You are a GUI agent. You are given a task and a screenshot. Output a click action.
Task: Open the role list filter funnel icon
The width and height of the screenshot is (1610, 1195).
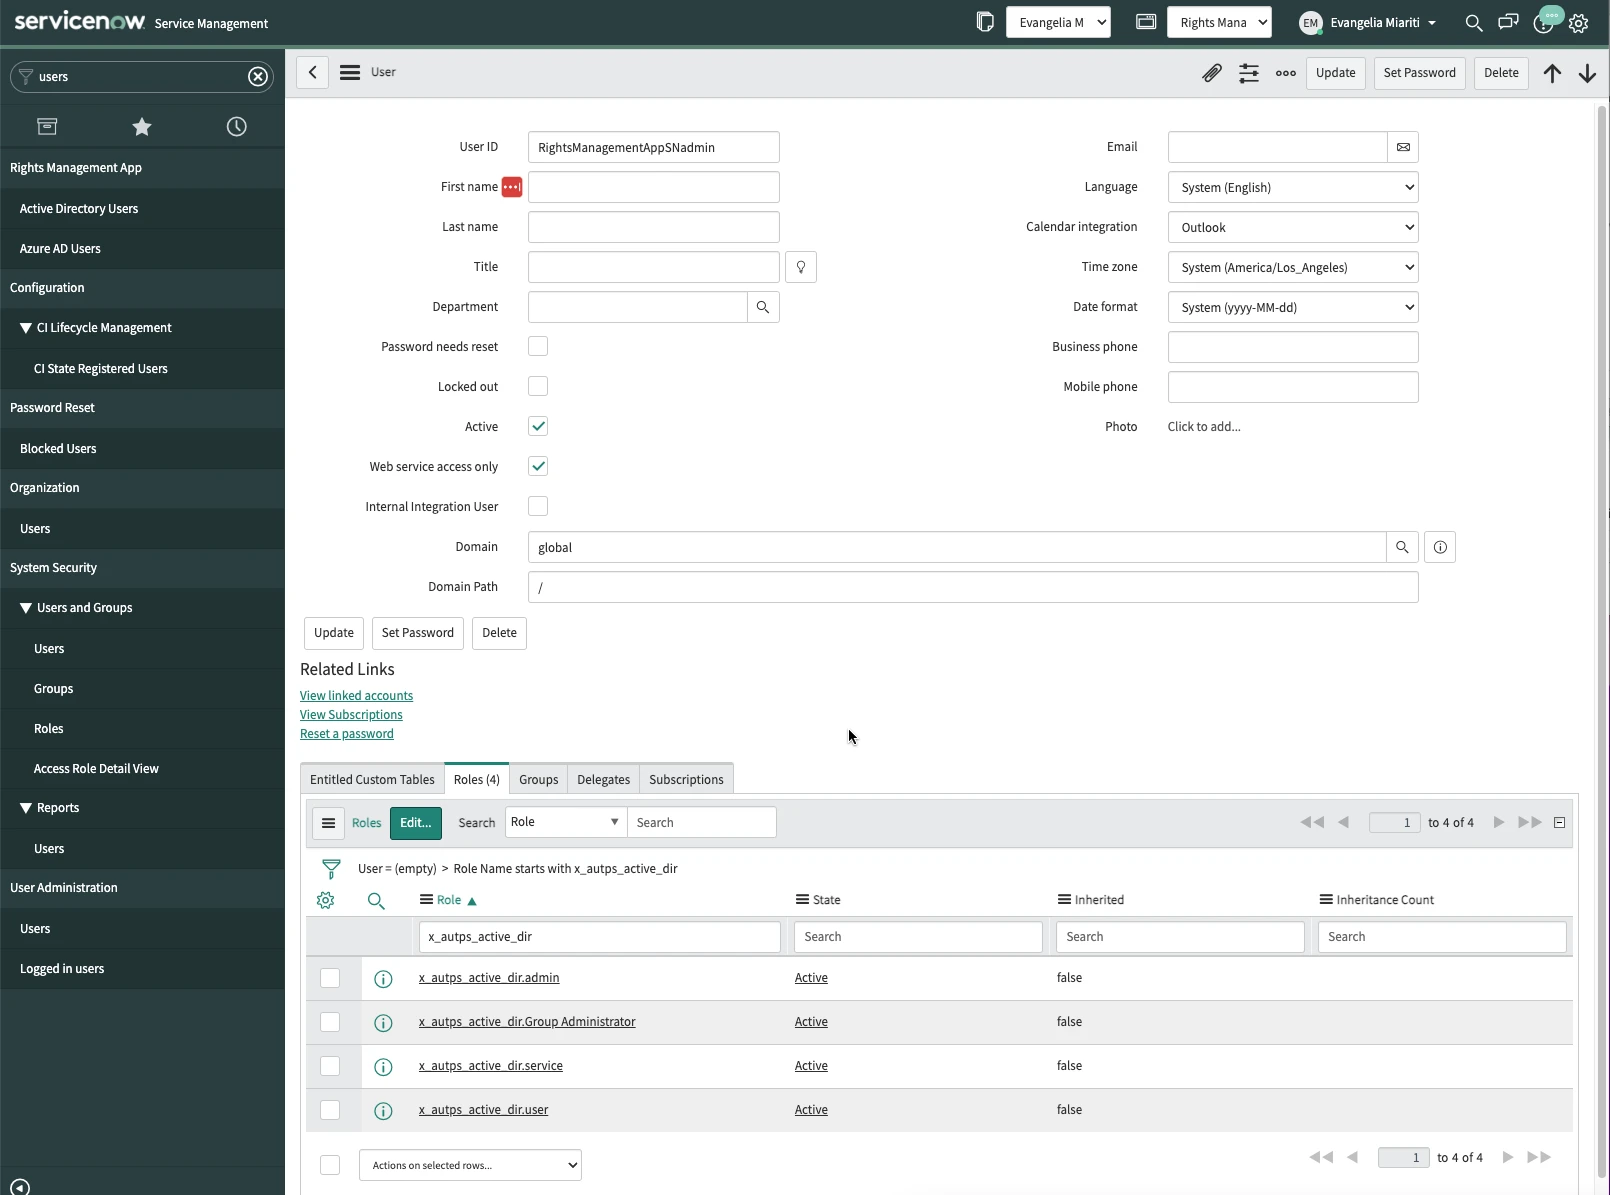pos(331,869)
